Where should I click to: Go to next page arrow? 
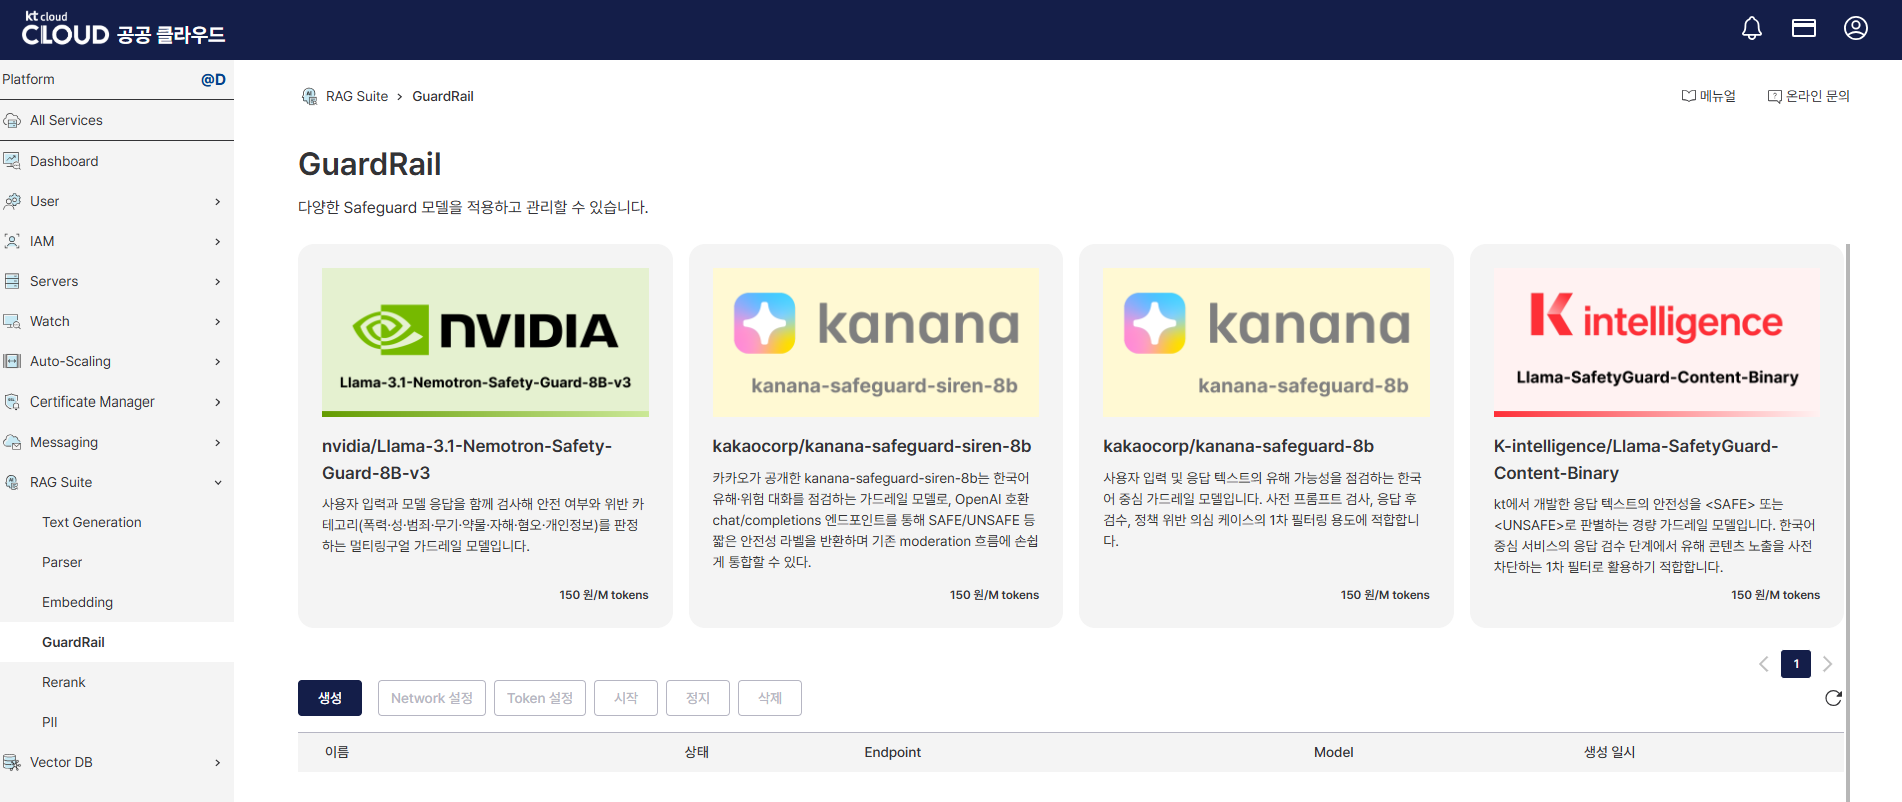coord(1827,664)
